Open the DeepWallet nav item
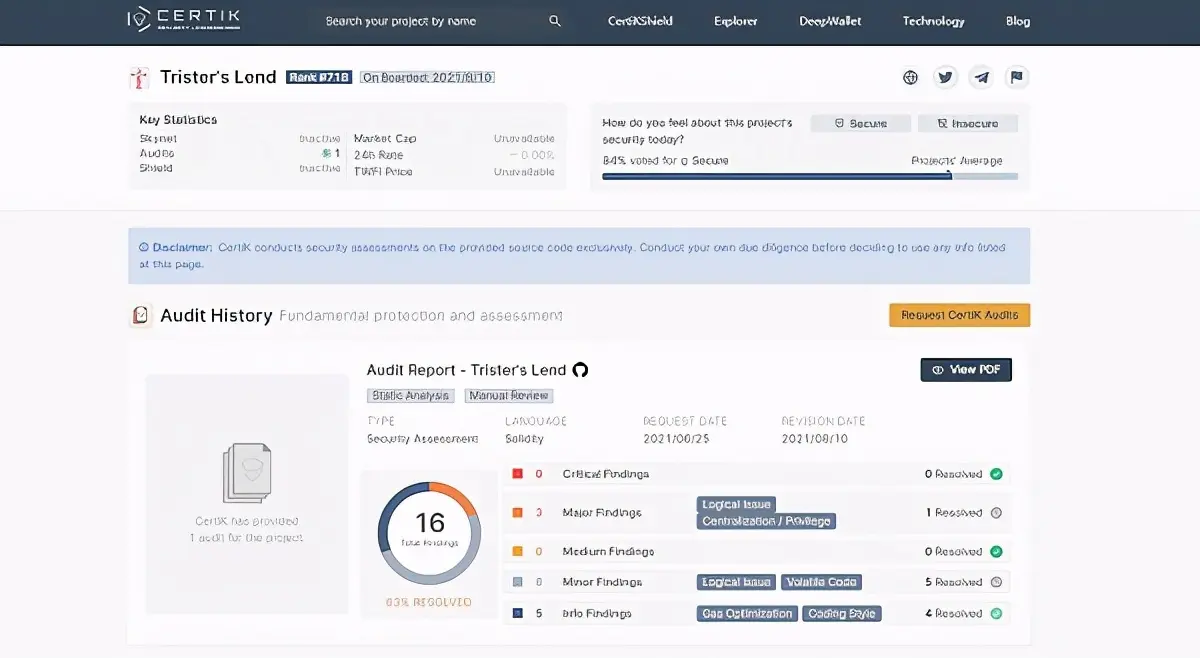This screenshot has width=1200, height=658. pos(830,21)
